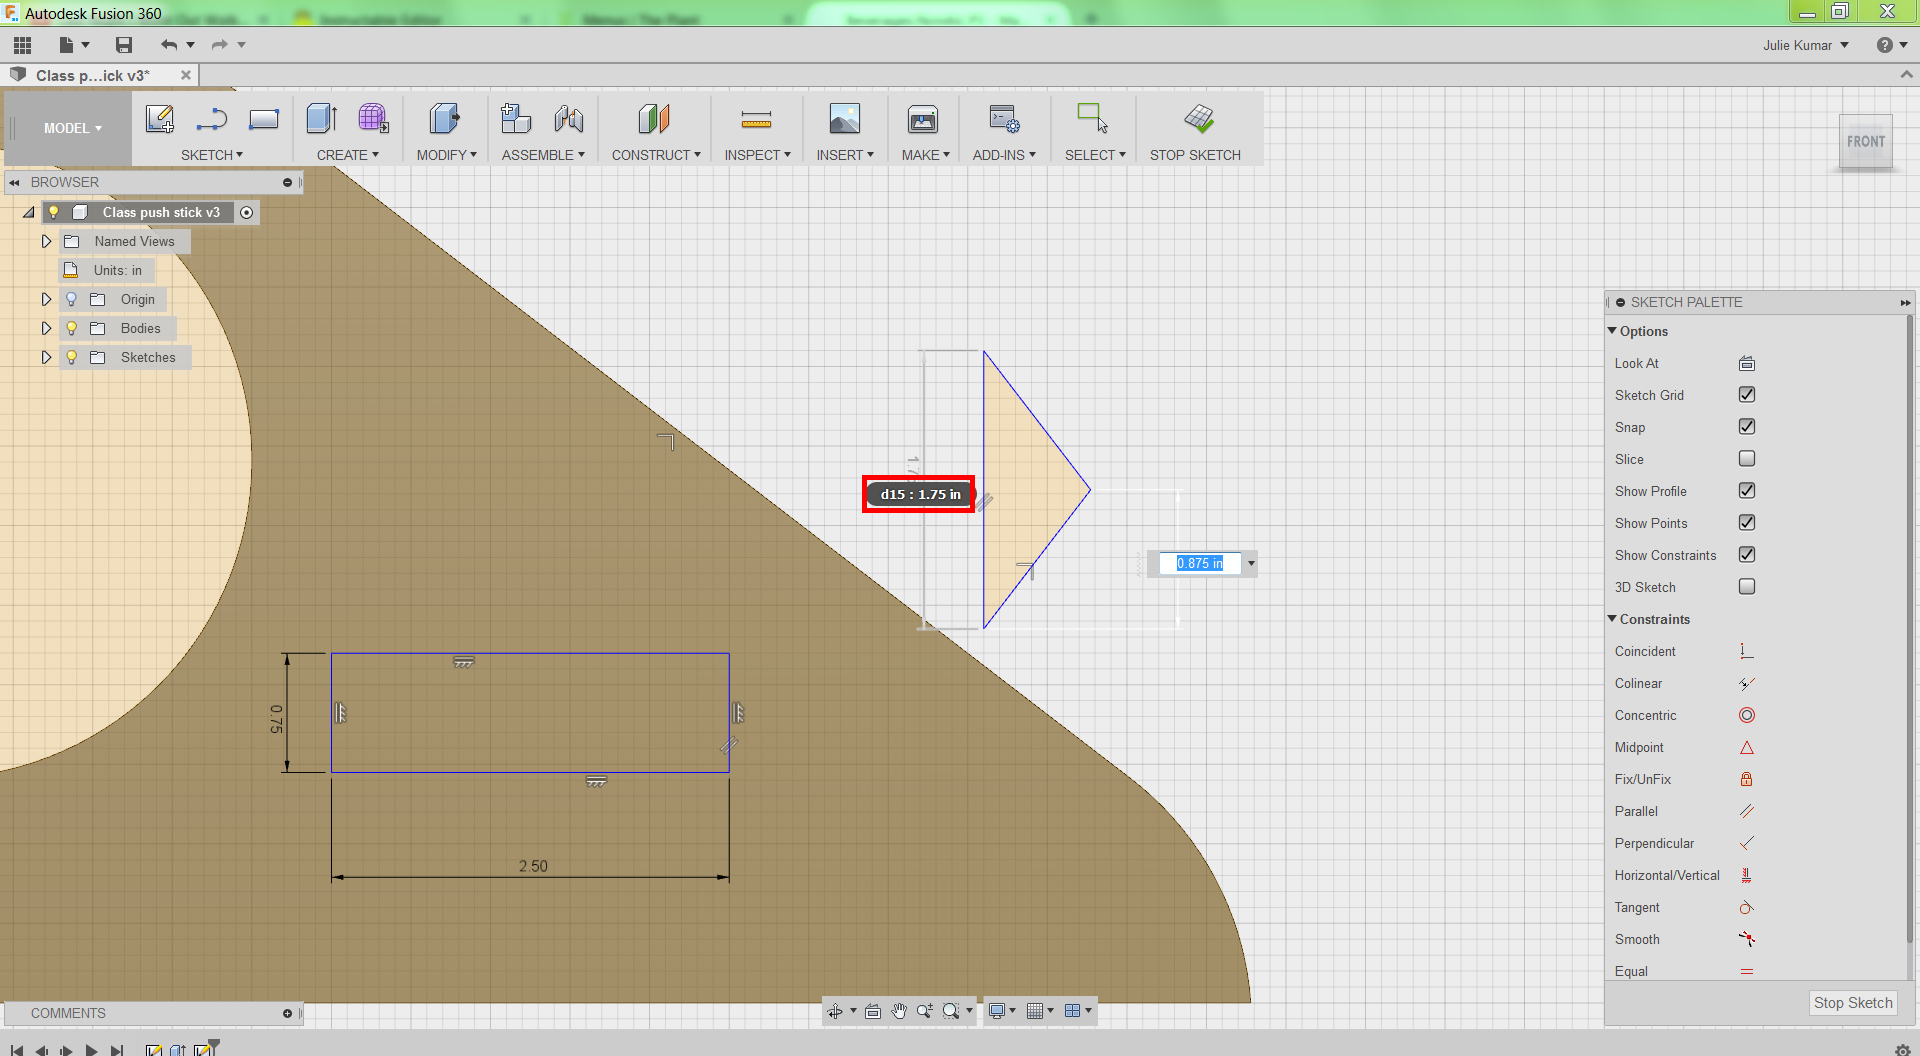Open the dimension value dropdown arrow
Viewport: 1920px width, 1056px height.
tap(1251, 563)
